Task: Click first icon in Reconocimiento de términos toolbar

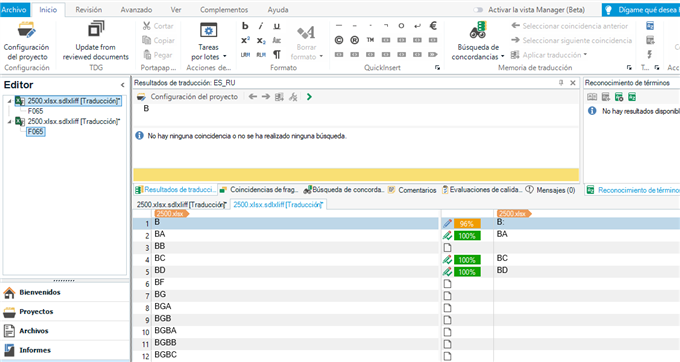Action: [592, 97]
